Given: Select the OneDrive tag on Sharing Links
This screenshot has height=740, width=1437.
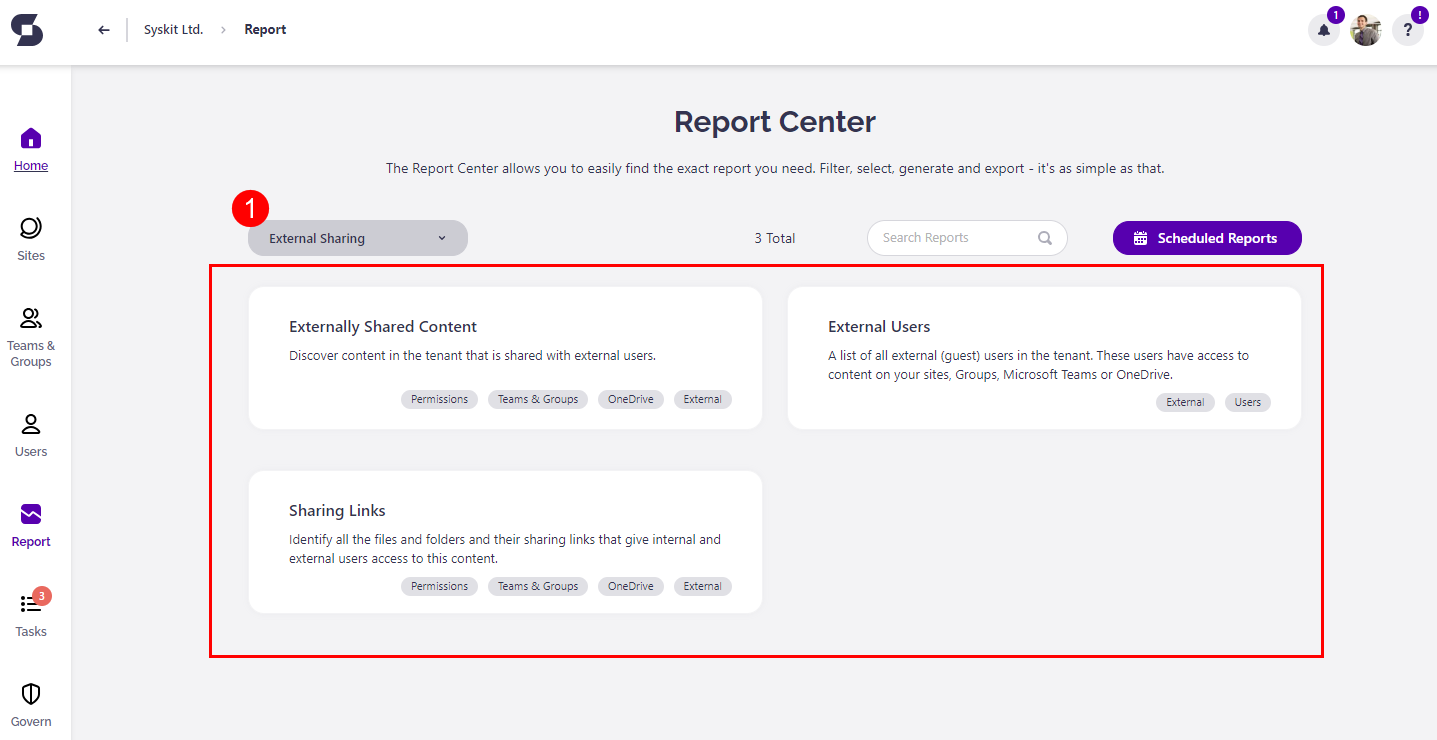Looking at the screenshot, I should pos(630,586).
